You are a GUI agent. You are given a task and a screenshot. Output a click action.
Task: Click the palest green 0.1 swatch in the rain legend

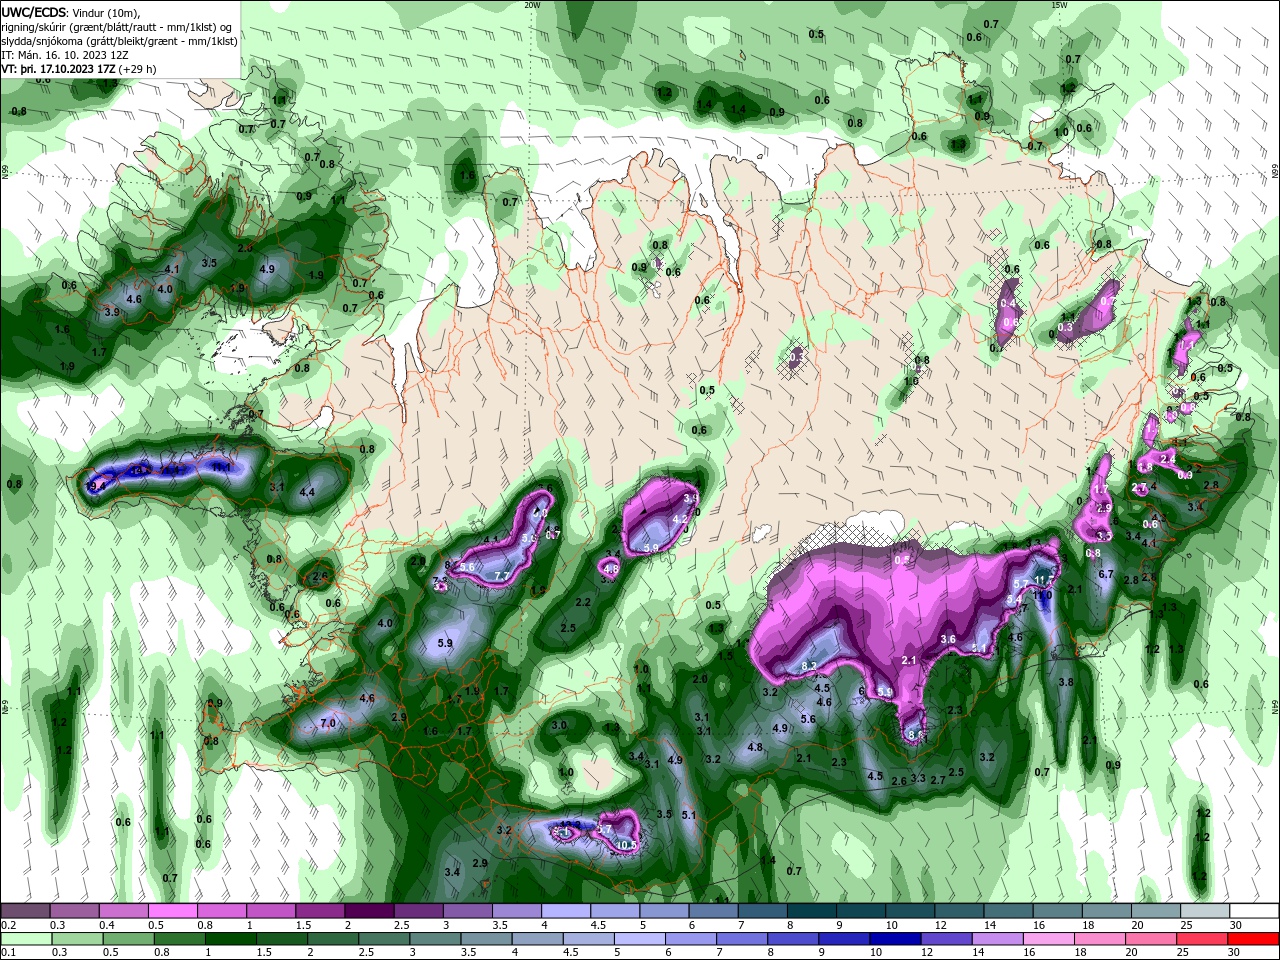[x=26, y=939]
